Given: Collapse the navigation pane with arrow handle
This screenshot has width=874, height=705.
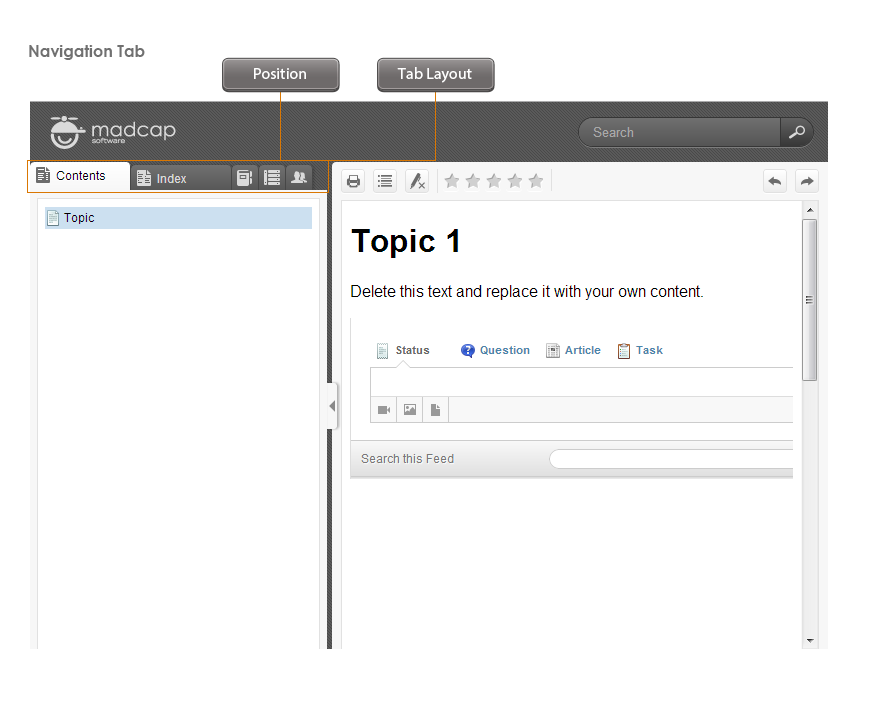Looking at the screenshot, I should pyautogui.click(x=332, y=406).
